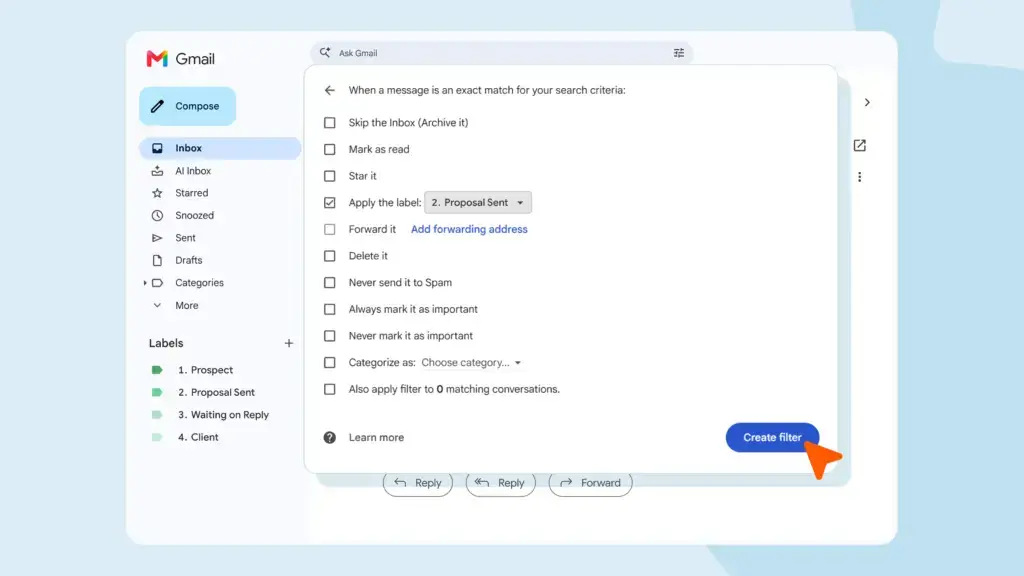Open the 1. Prospect label
The width and height of the screenshot is (1024, 576).
tap(205, 370)
